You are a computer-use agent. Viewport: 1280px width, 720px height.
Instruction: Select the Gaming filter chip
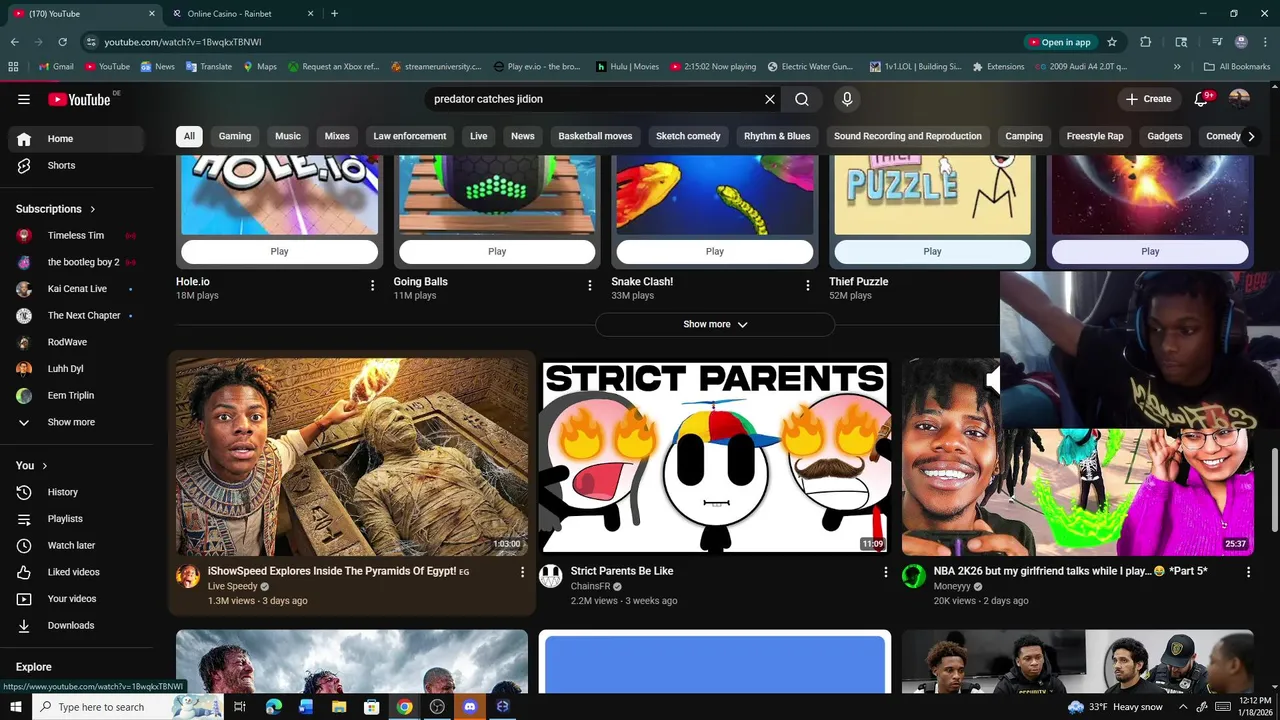pos(235,136)
